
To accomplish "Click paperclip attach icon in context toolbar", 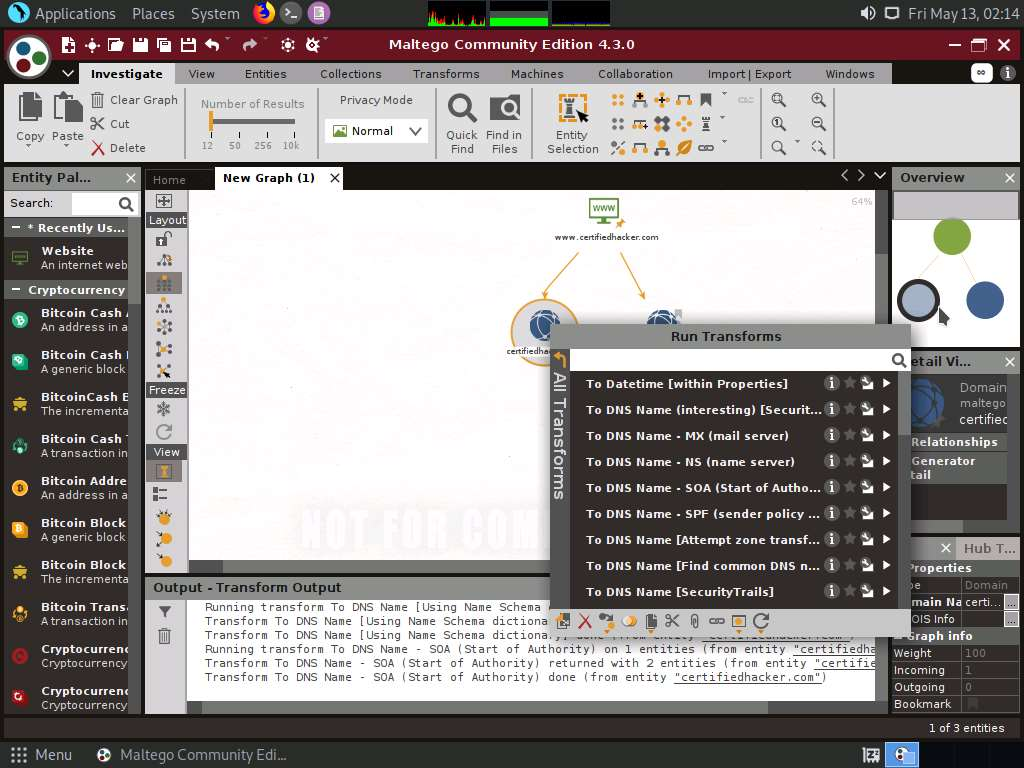I will click(694, 621).
